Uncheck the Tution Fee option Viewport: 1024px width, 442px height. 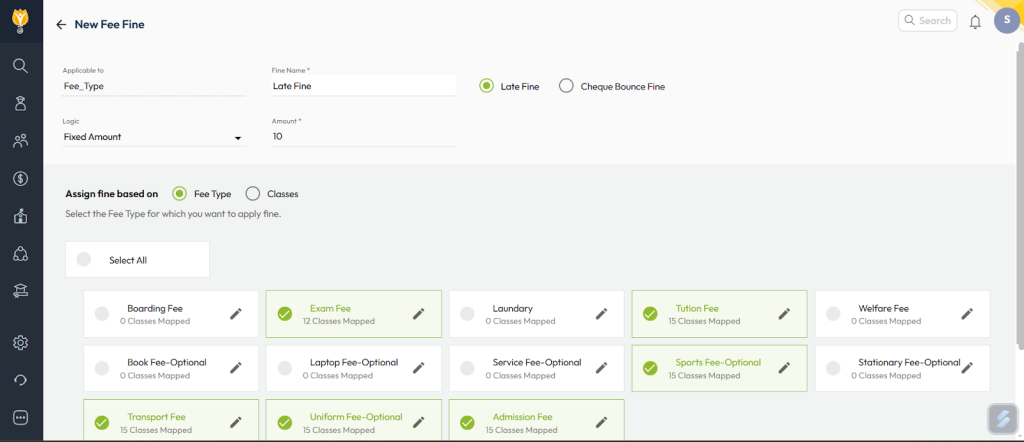[650, 314]
